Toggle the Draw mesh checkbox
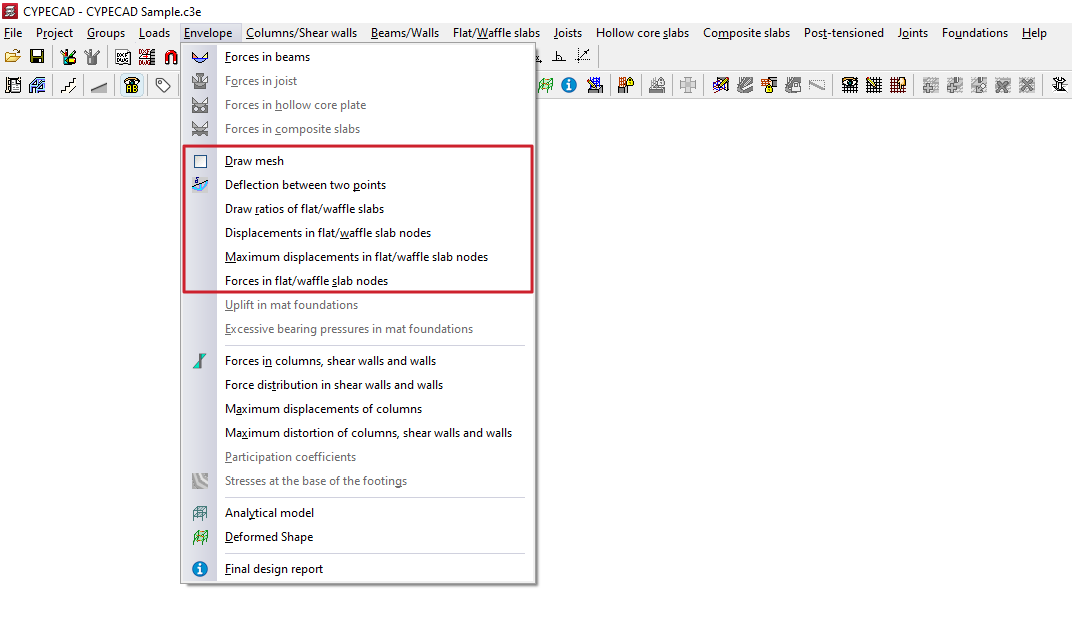The width and height of the screenshot is (1072, 618). [200, 161]
